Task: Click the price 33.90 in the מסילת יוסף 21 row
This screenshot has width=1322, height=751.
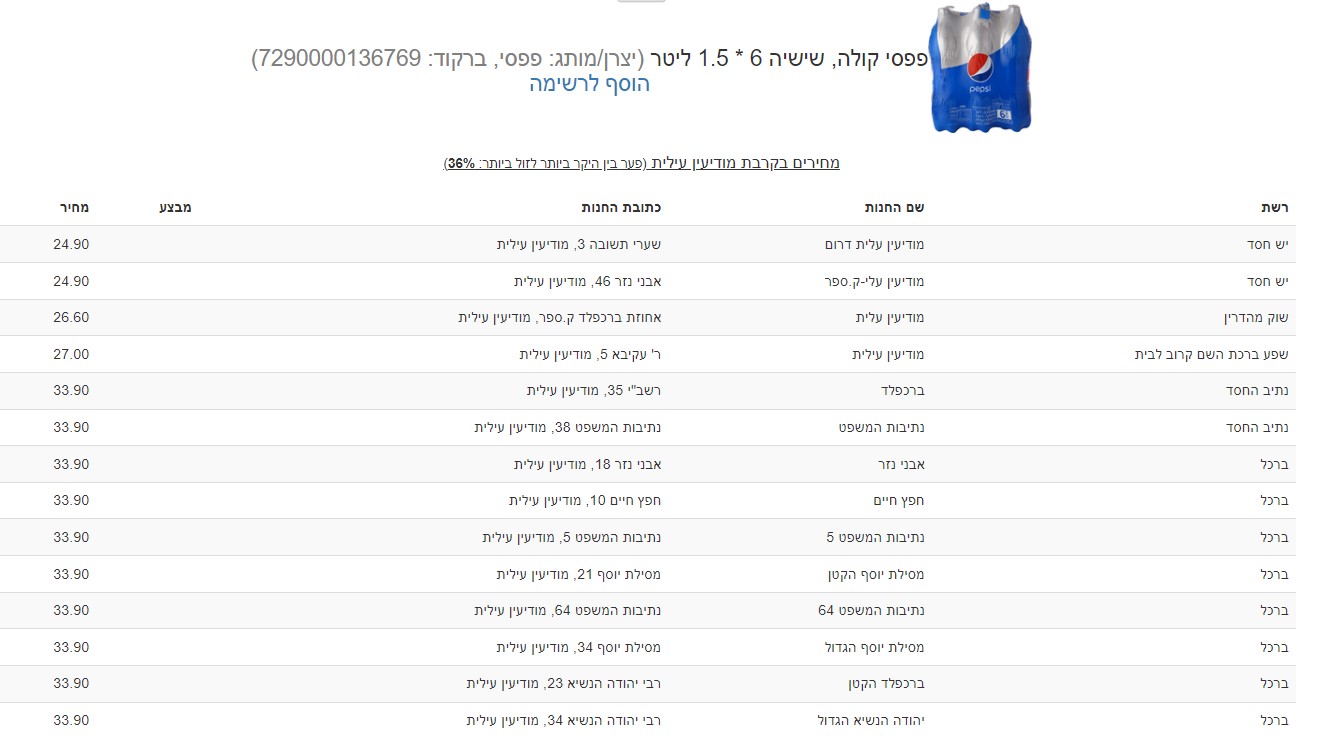Action: pos(71,575)
